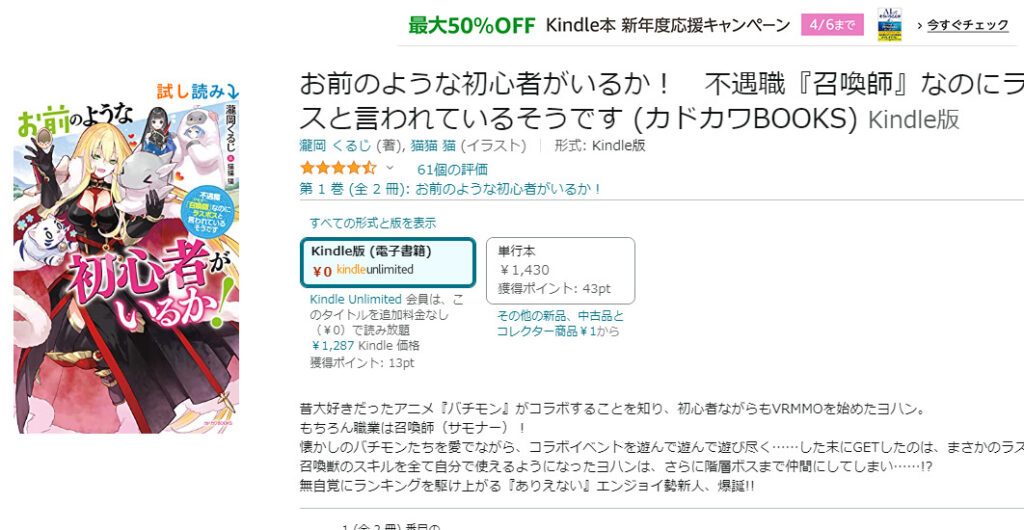Expand すべての形式と版を表示

pyautogui.click(x=372, y=223)
